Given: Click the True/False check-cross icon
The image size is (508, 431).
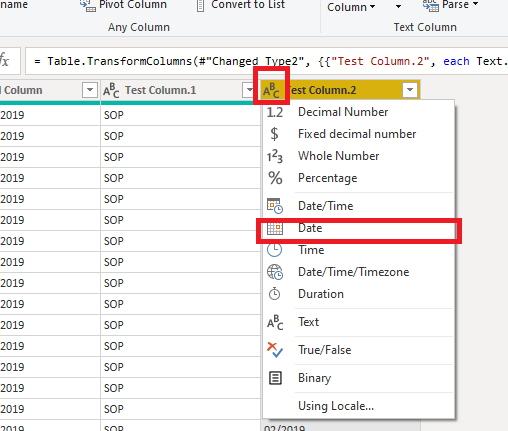Looking at the screenshot, I should pyautogui.click(x=275, y=350).
